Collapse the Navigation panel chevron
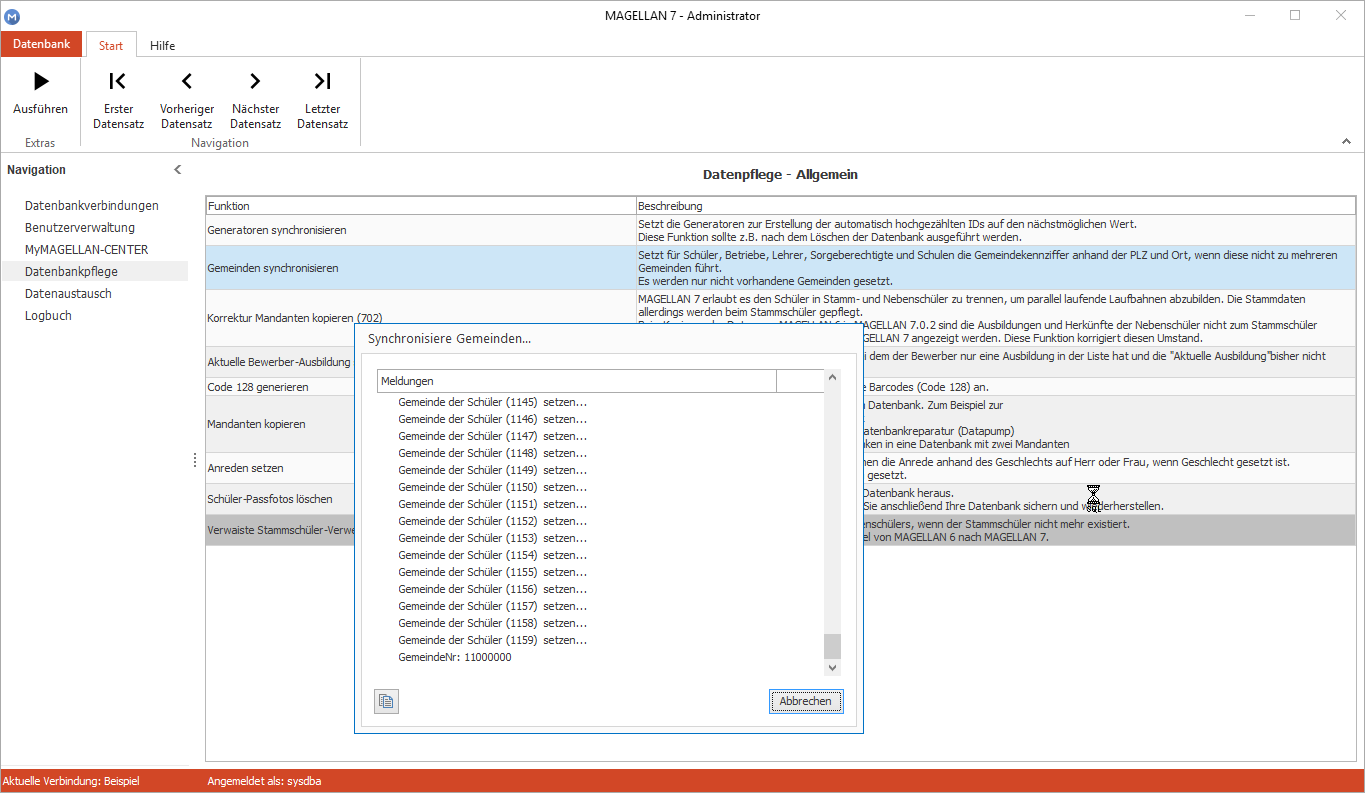Screen dimensions: 1365x793 point(178,170)
